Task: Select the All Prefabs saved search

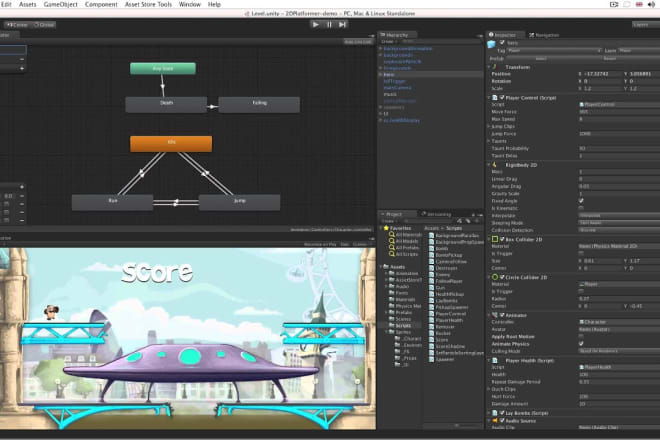Action: [404, 248]
